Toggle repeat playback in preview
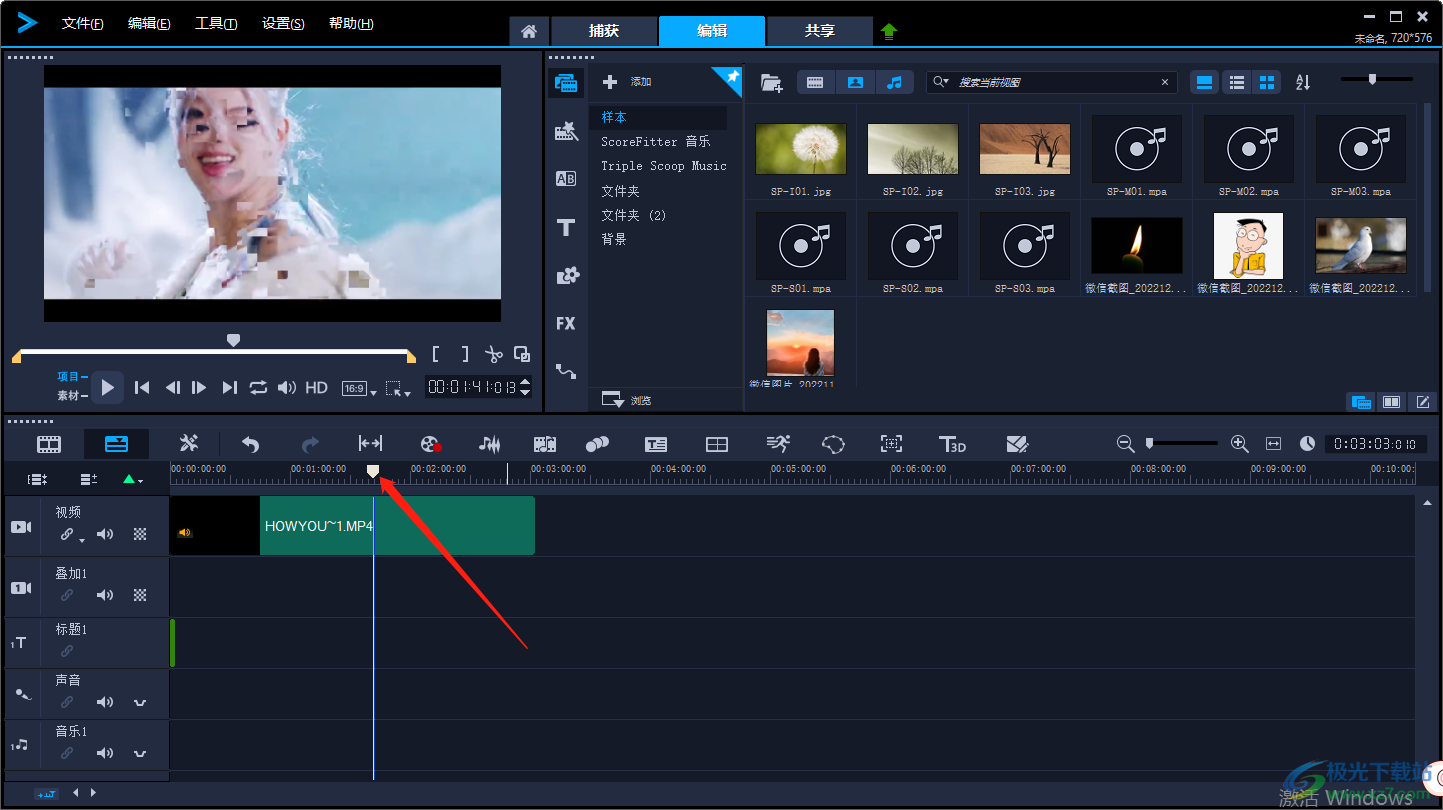 point(258,387)
